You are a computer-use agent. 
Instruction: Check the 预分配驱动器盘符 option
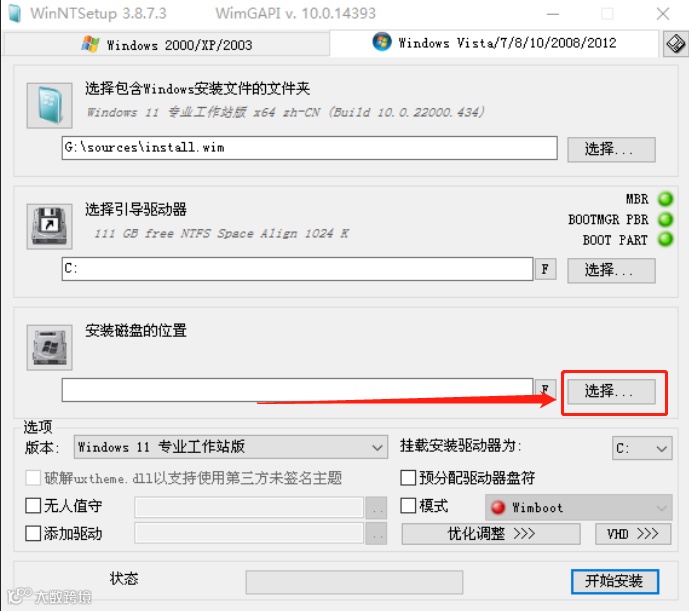point(408,477)
